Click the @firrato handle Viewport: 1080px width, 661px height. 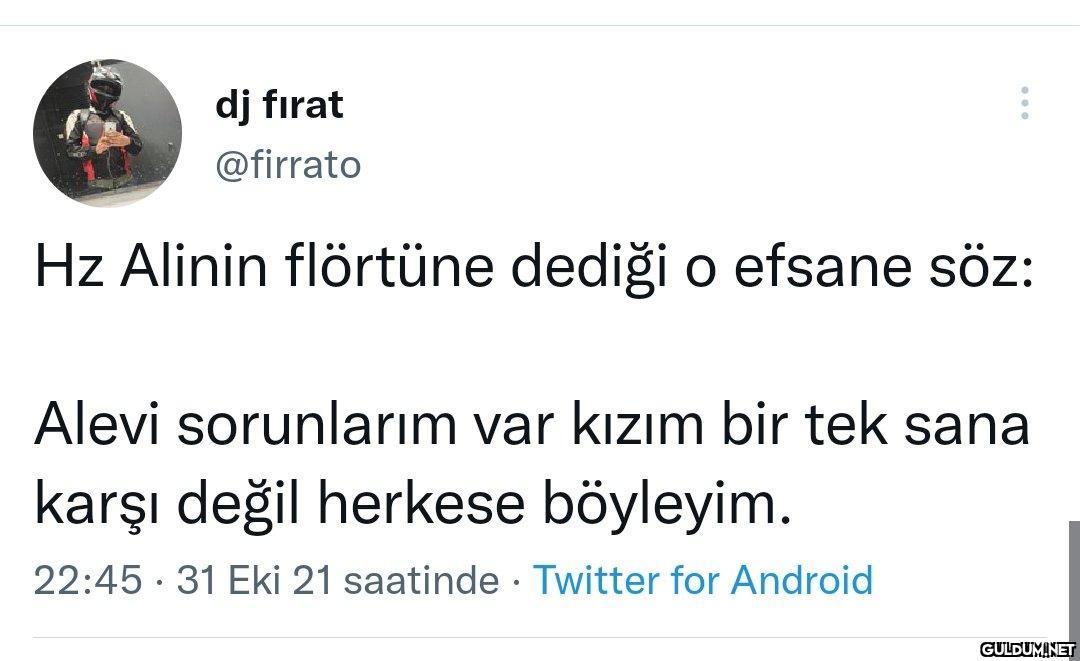click(288, 164)
